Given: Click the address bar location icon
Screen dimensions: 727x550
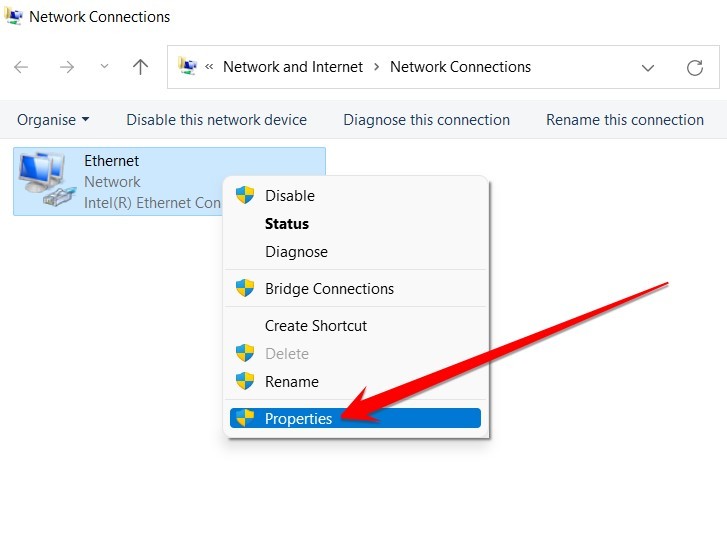Looking at the screenshot, I should click(188, 66).
